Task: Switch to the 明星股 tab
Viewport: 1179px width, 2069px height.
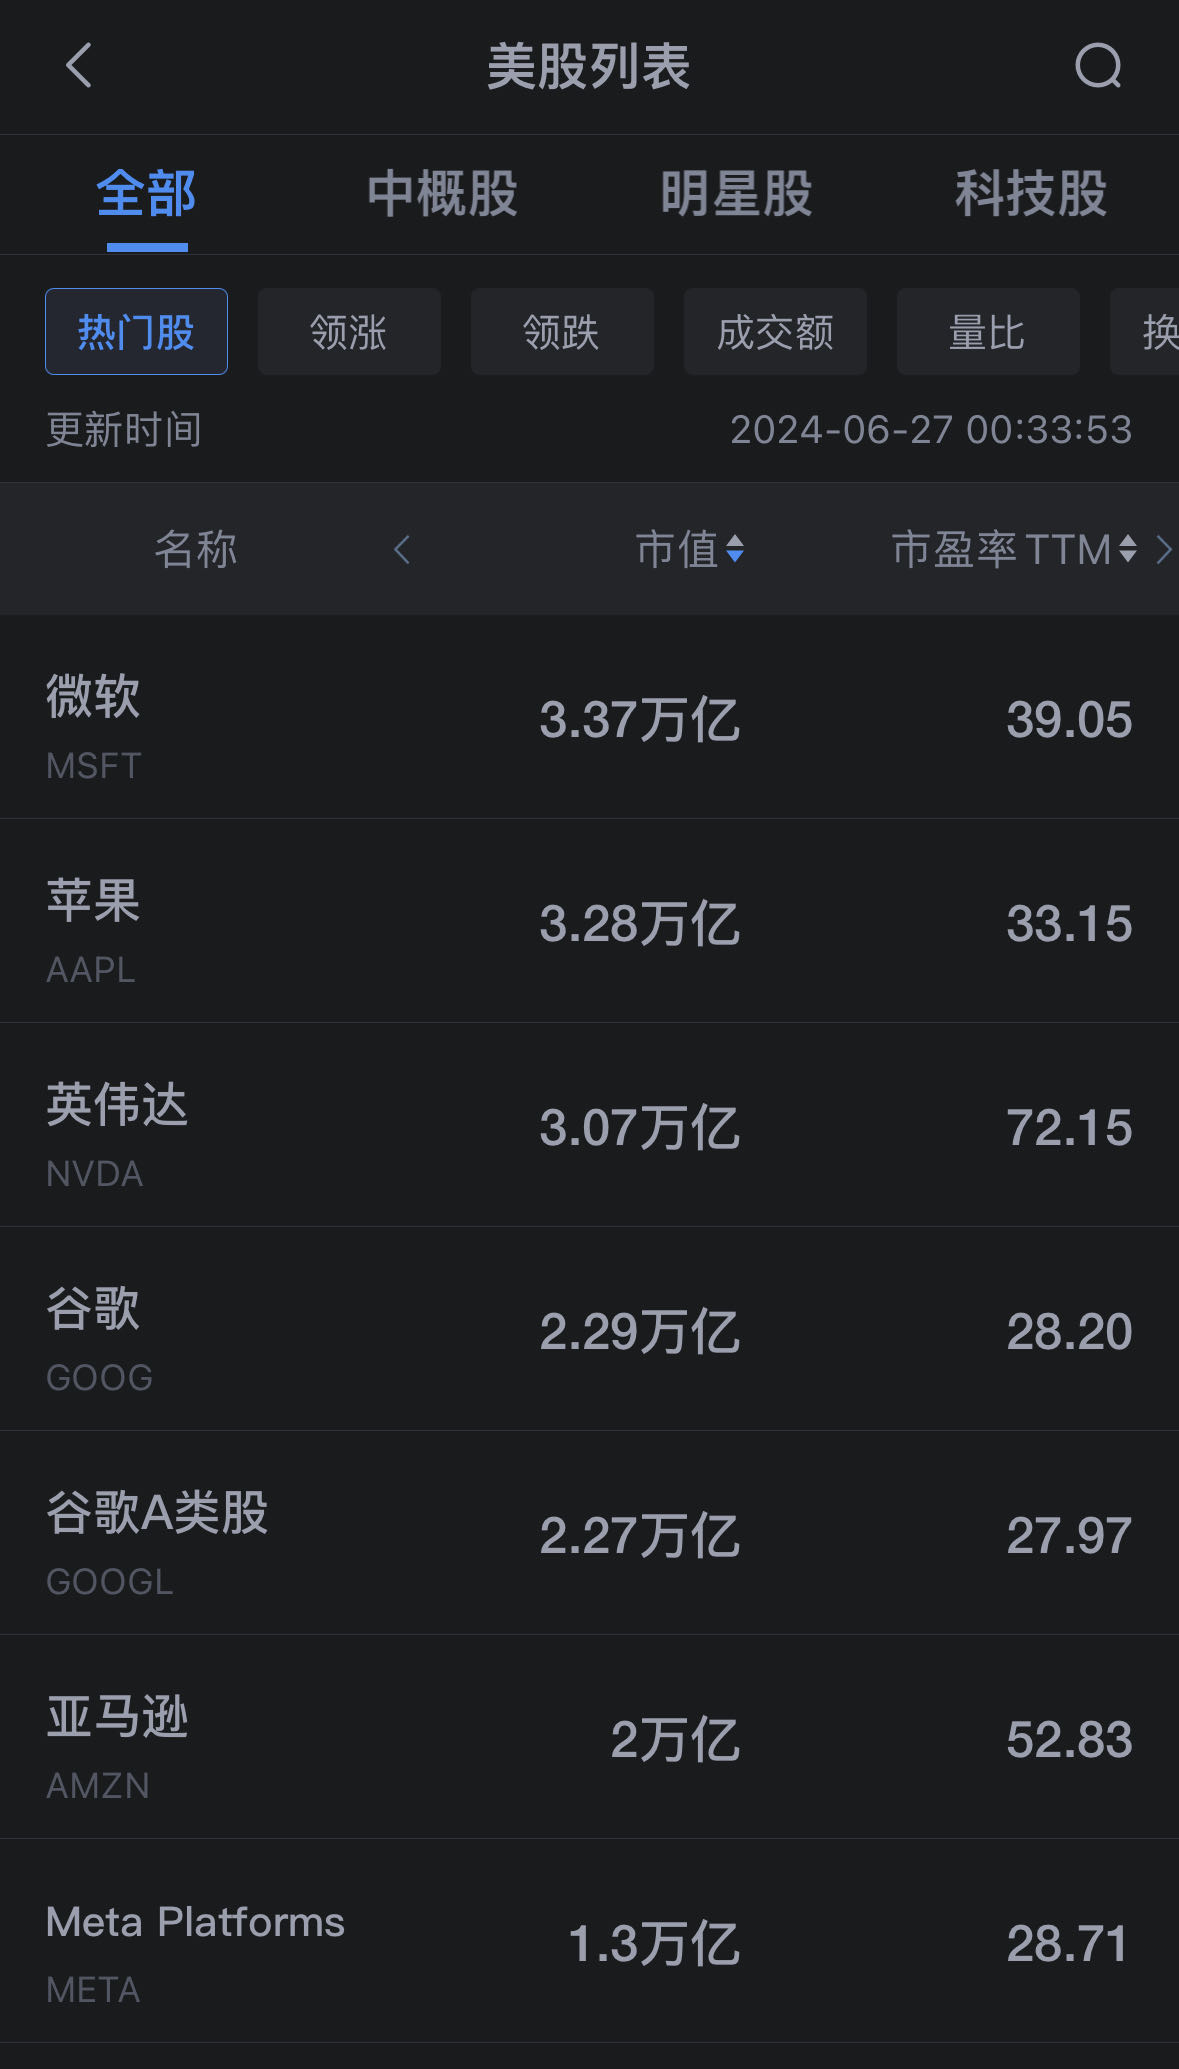Action: coord(736,193)
